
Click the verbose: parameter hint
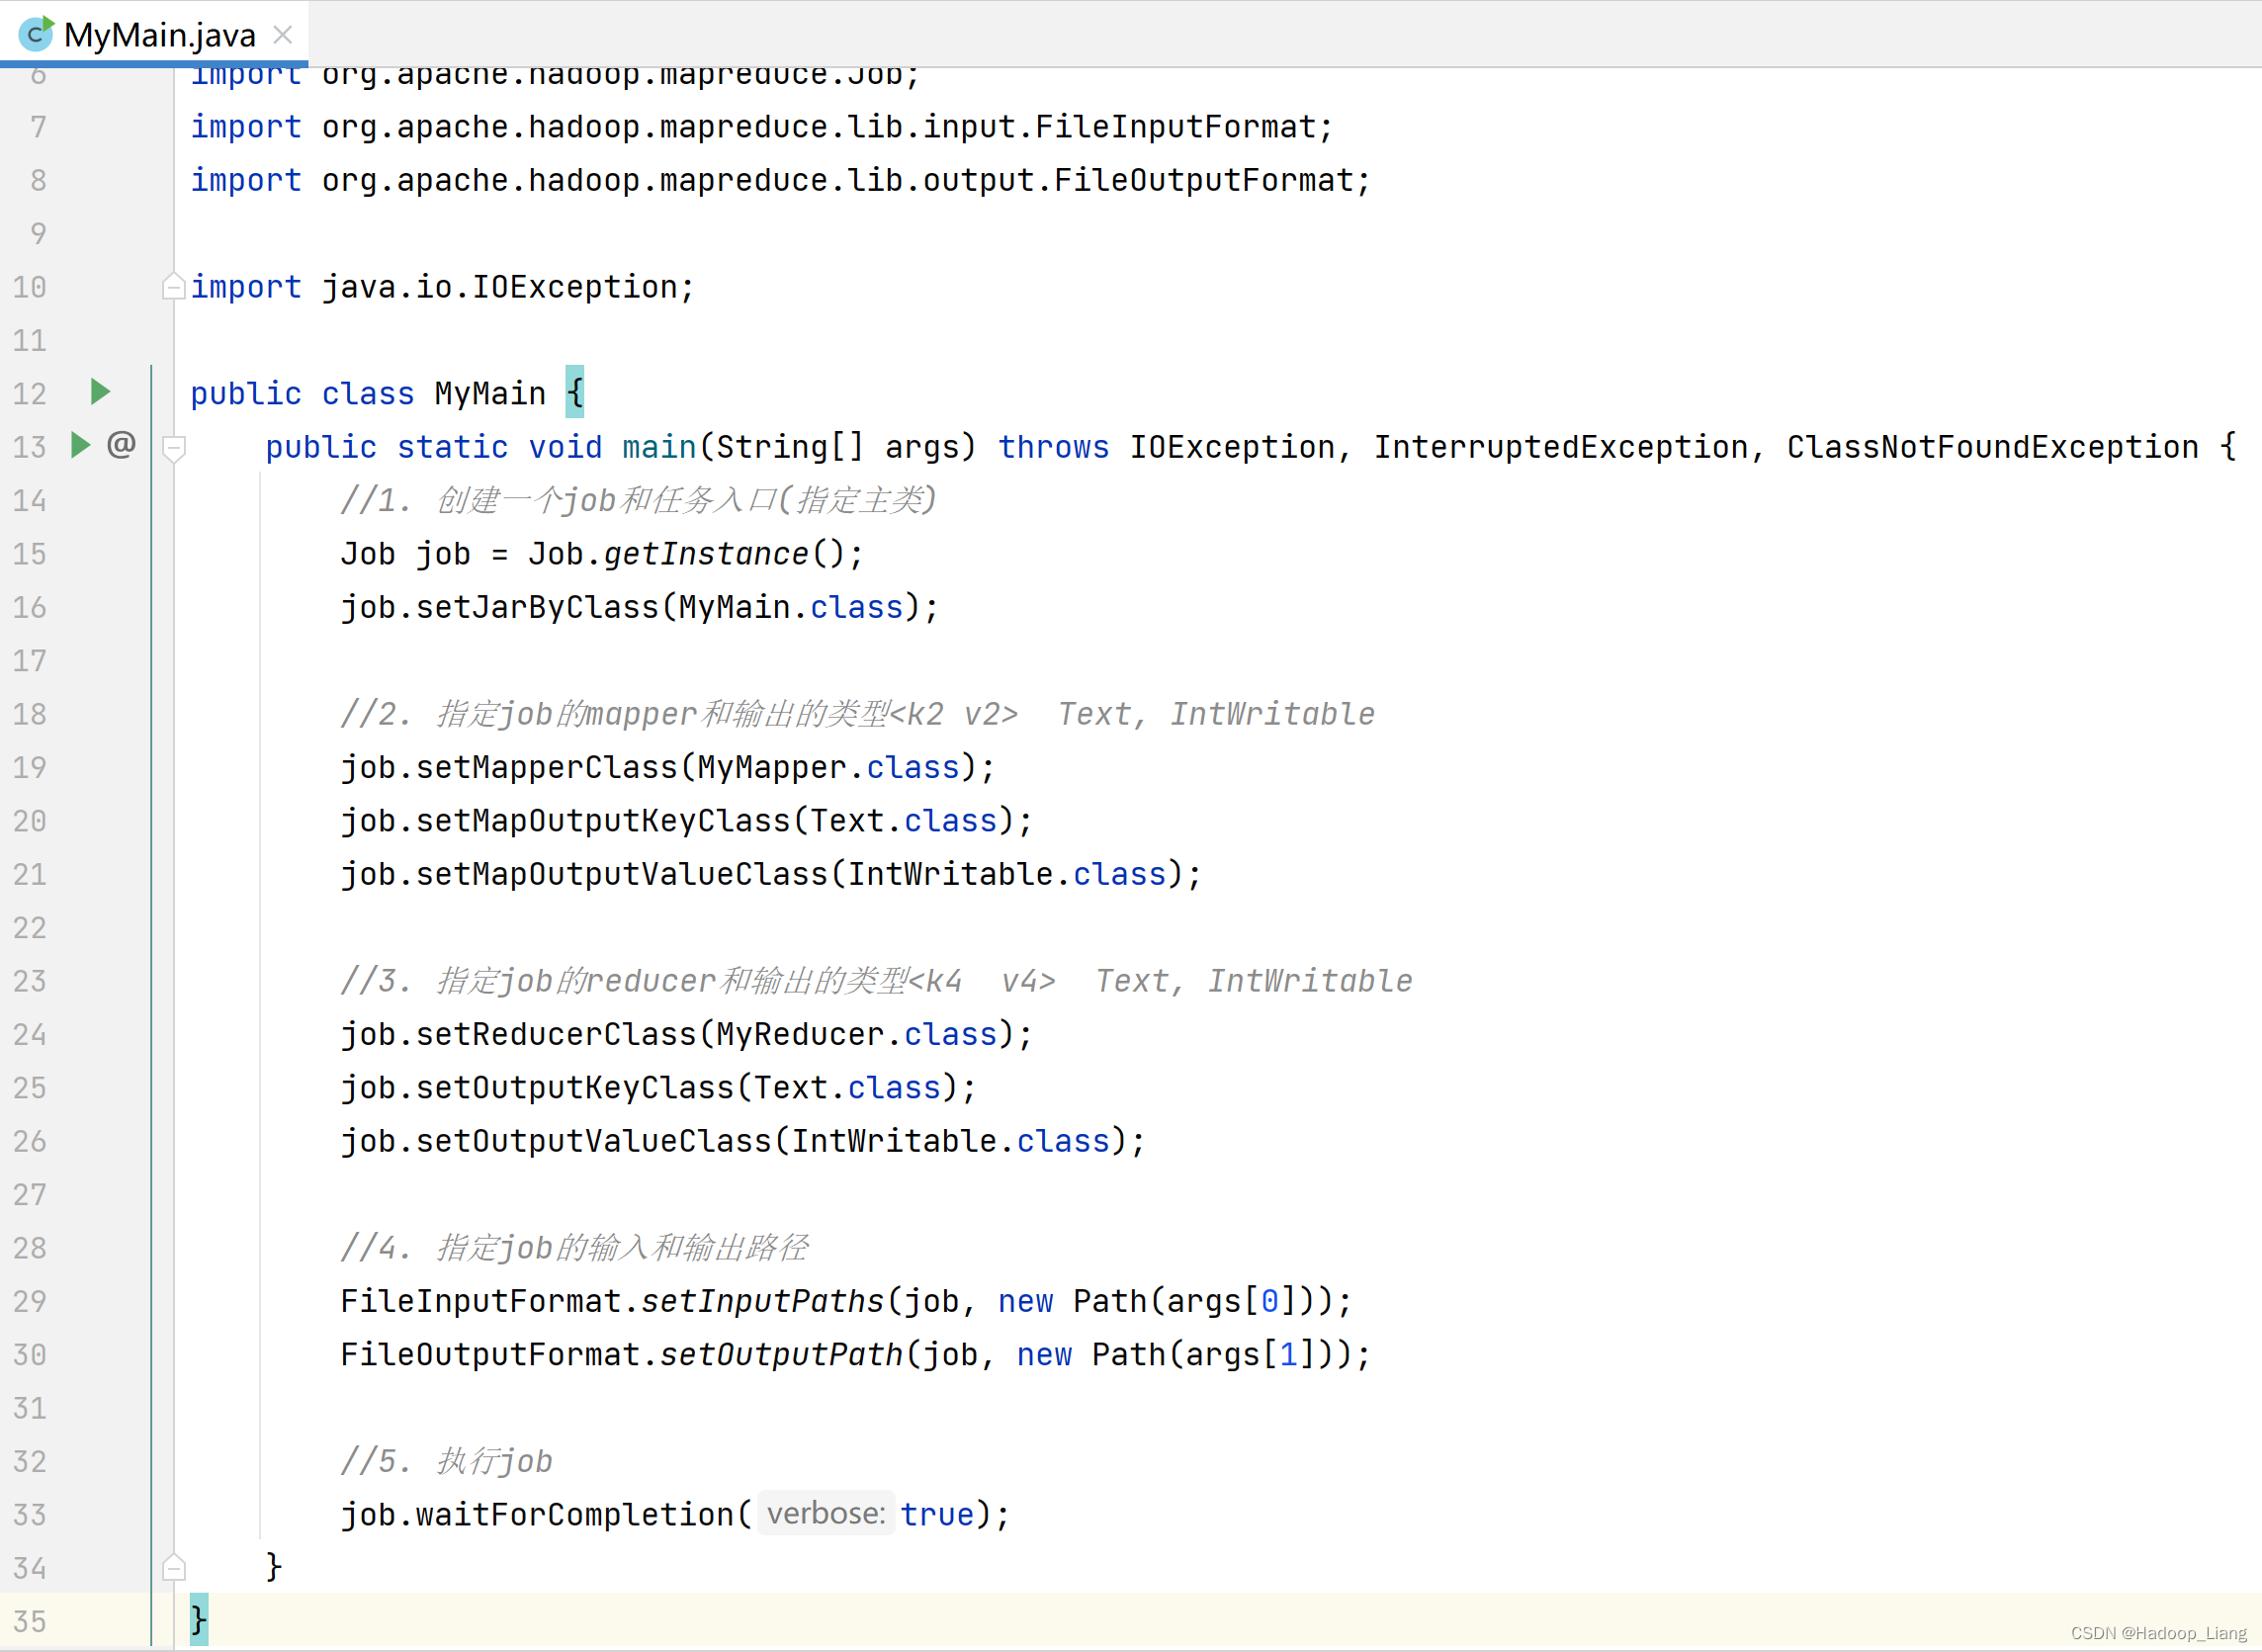pos(826,1513)
